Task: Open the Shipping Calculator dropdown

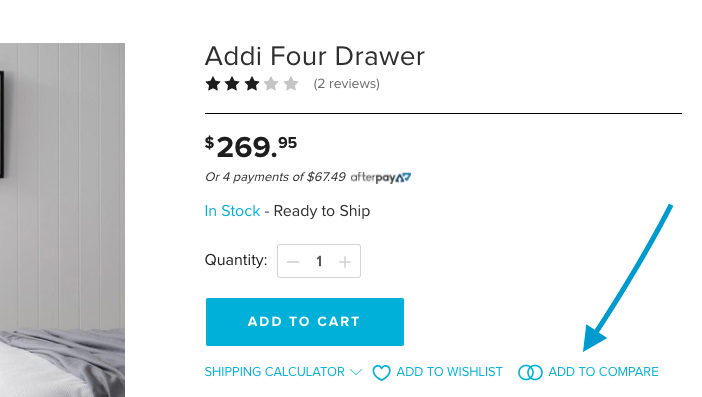Action: [x=283, y=372]
